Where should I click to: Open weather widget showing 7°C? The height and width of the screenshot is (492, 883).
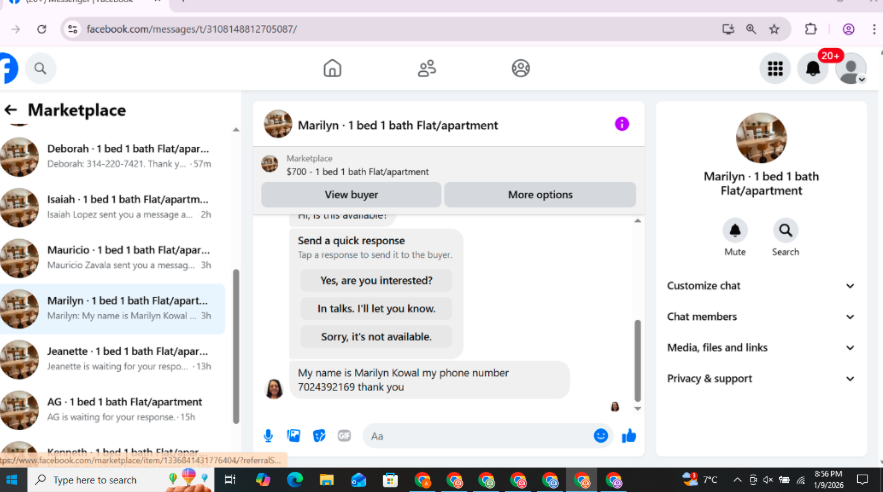(x=700, y=480)
